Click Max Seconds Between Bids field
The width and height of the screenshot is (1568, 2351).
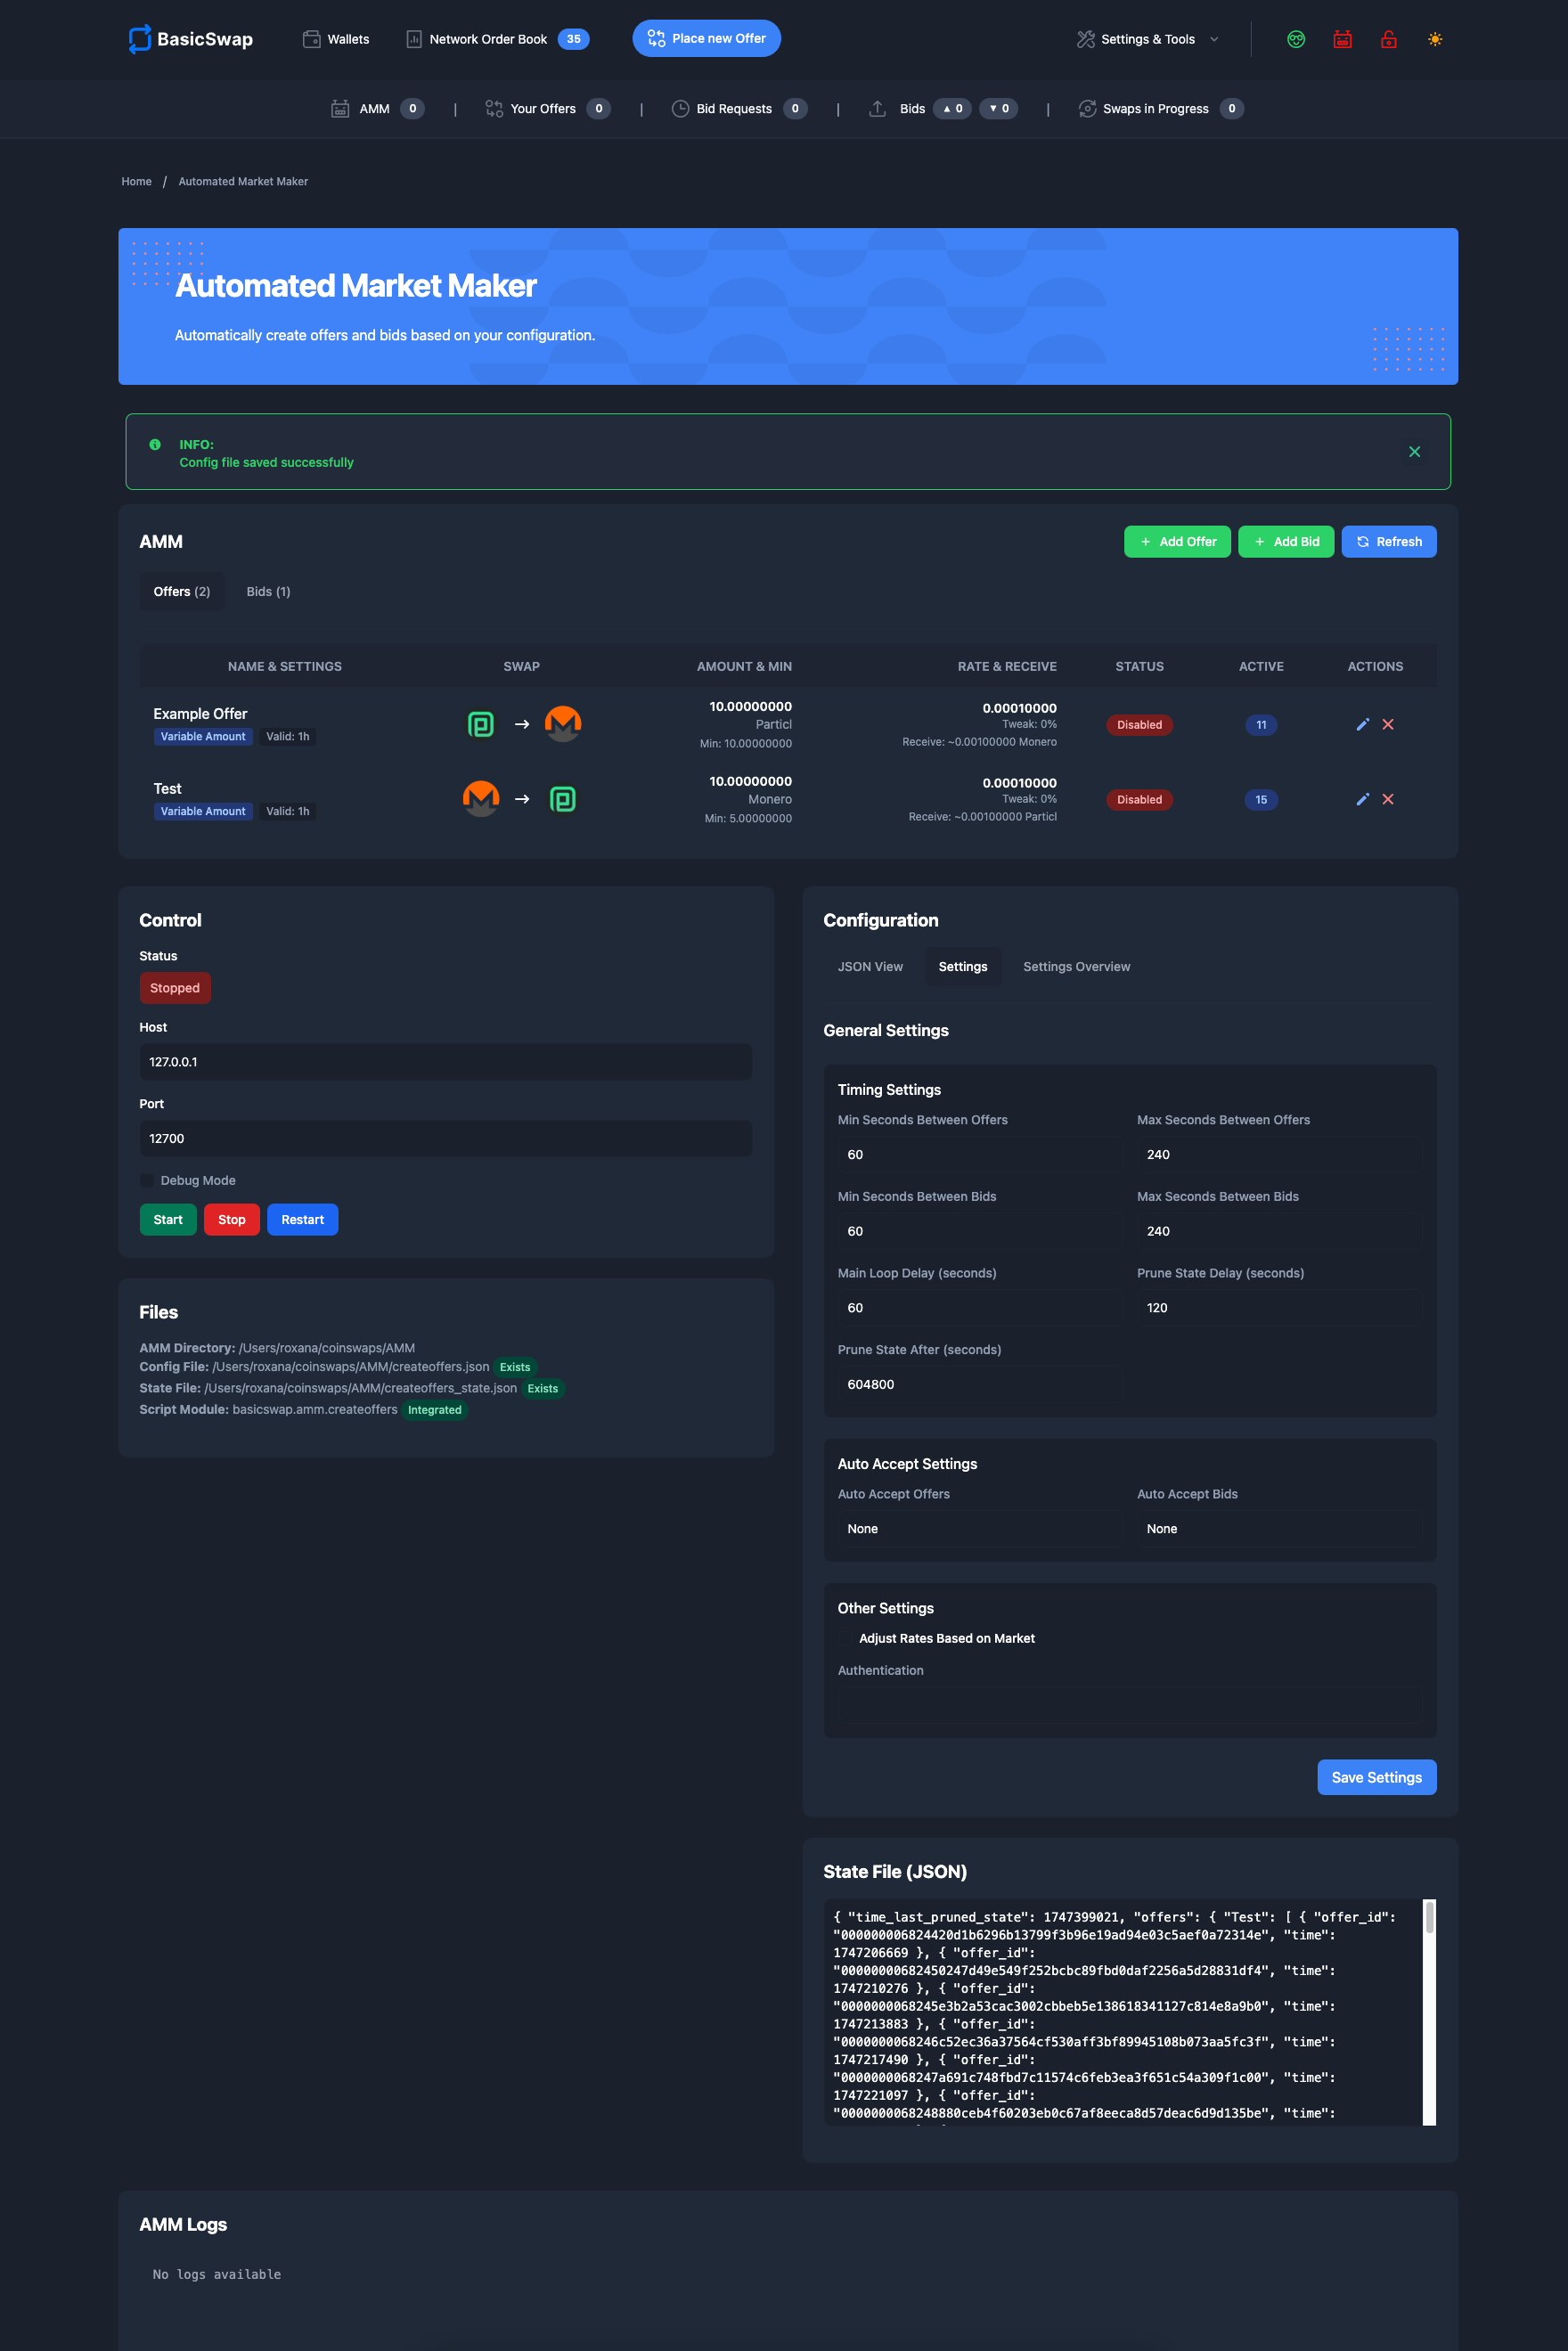[1279, 1232]
